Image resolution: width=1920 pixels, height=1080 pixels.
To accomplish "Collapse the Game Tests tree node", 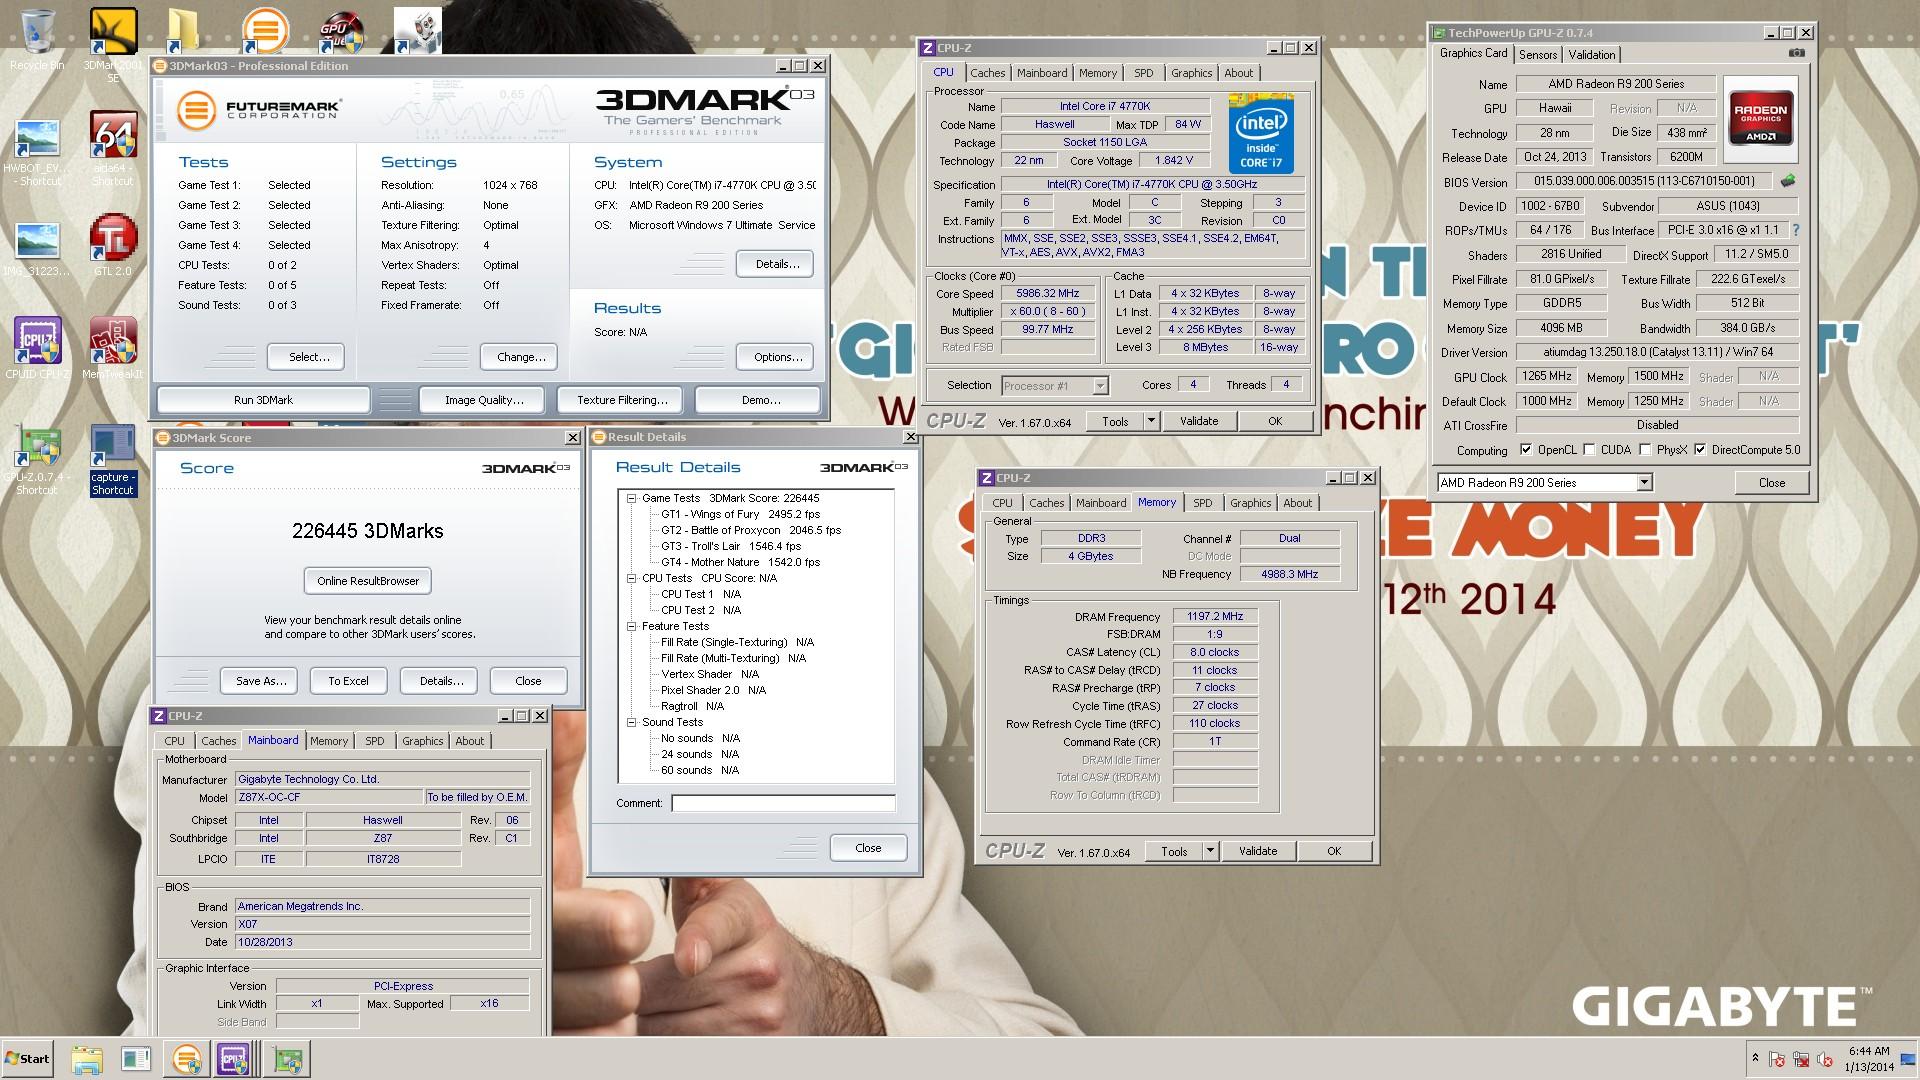I will (x=632, y=498).
